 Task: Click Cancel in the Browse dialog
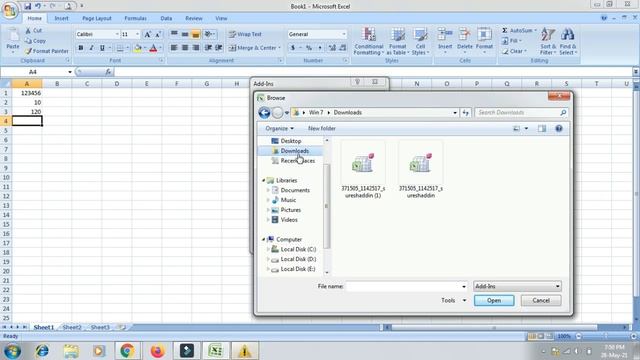point(541,300)
